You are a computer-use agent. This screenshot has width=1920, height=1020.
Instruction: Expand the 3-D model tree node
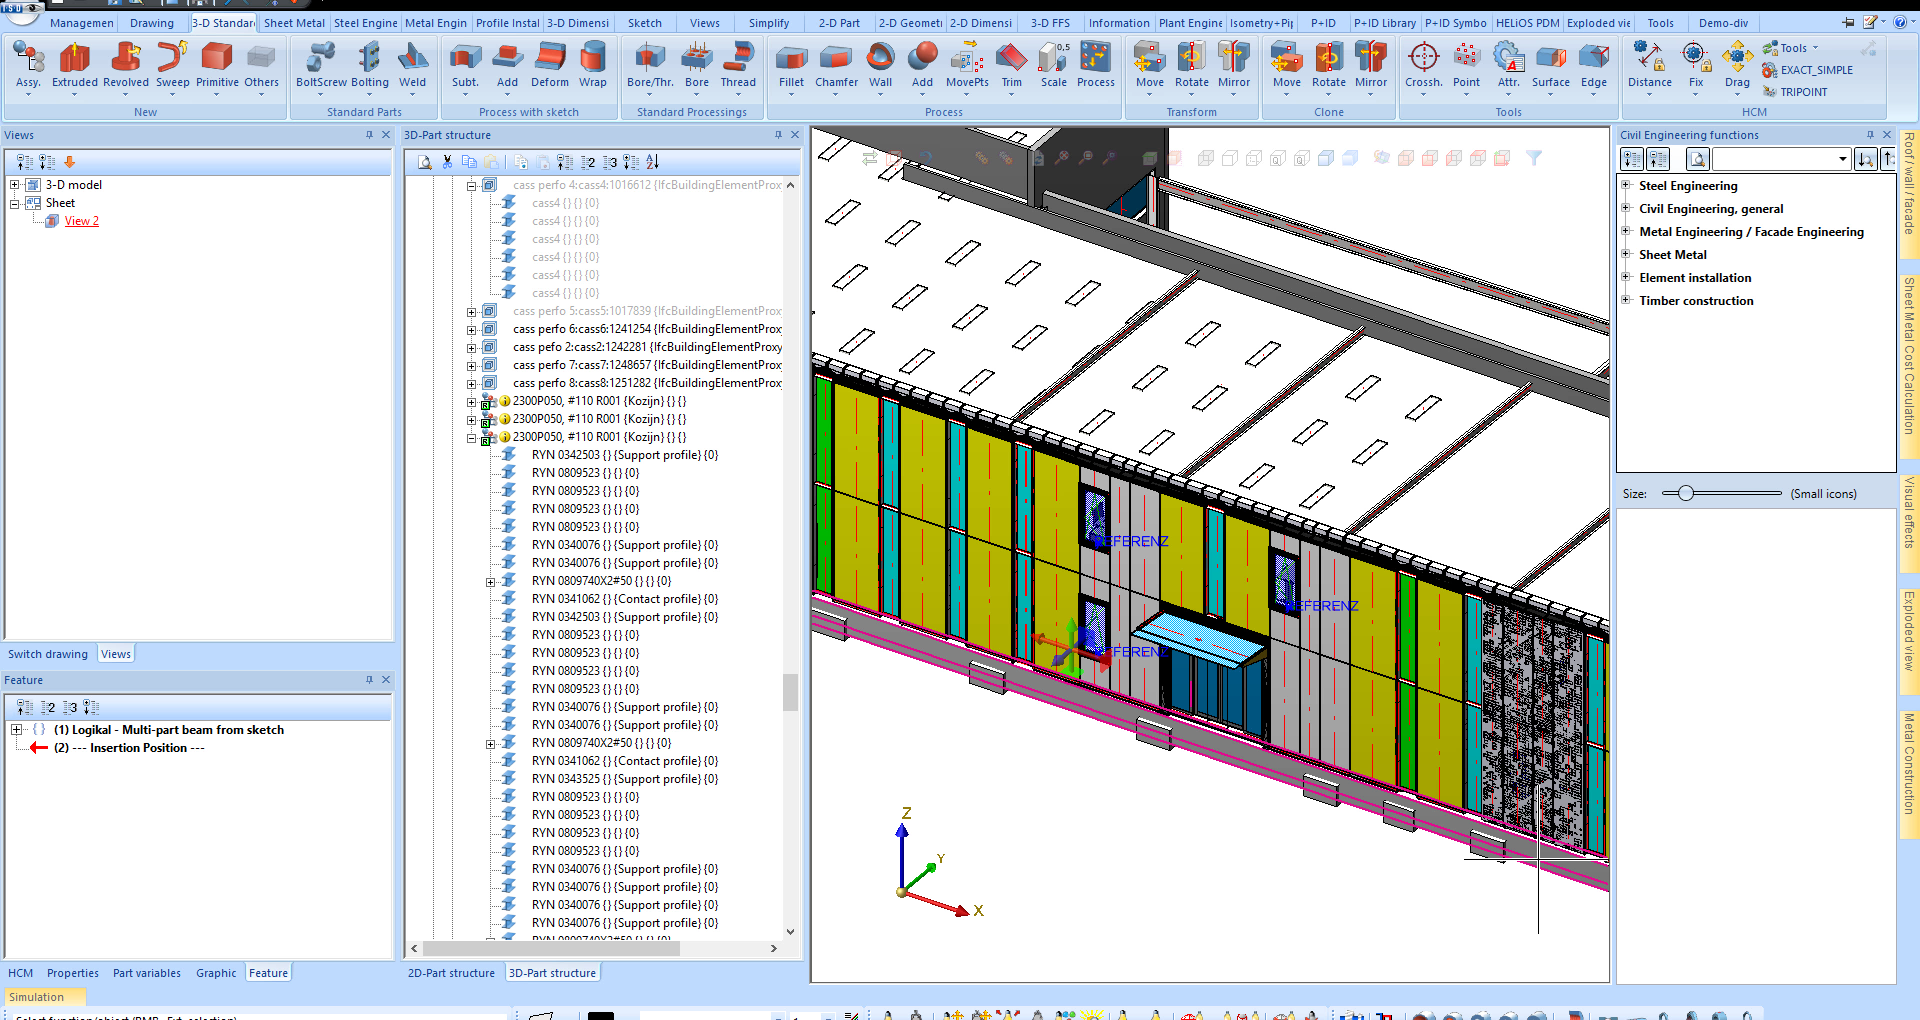(x=15, y=185)
